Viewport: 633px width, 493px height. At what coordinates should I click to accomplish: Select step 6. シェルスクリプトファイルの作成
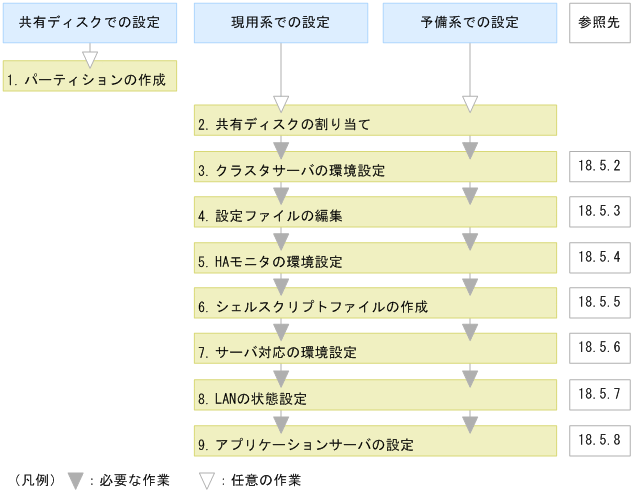pos(375,305)
